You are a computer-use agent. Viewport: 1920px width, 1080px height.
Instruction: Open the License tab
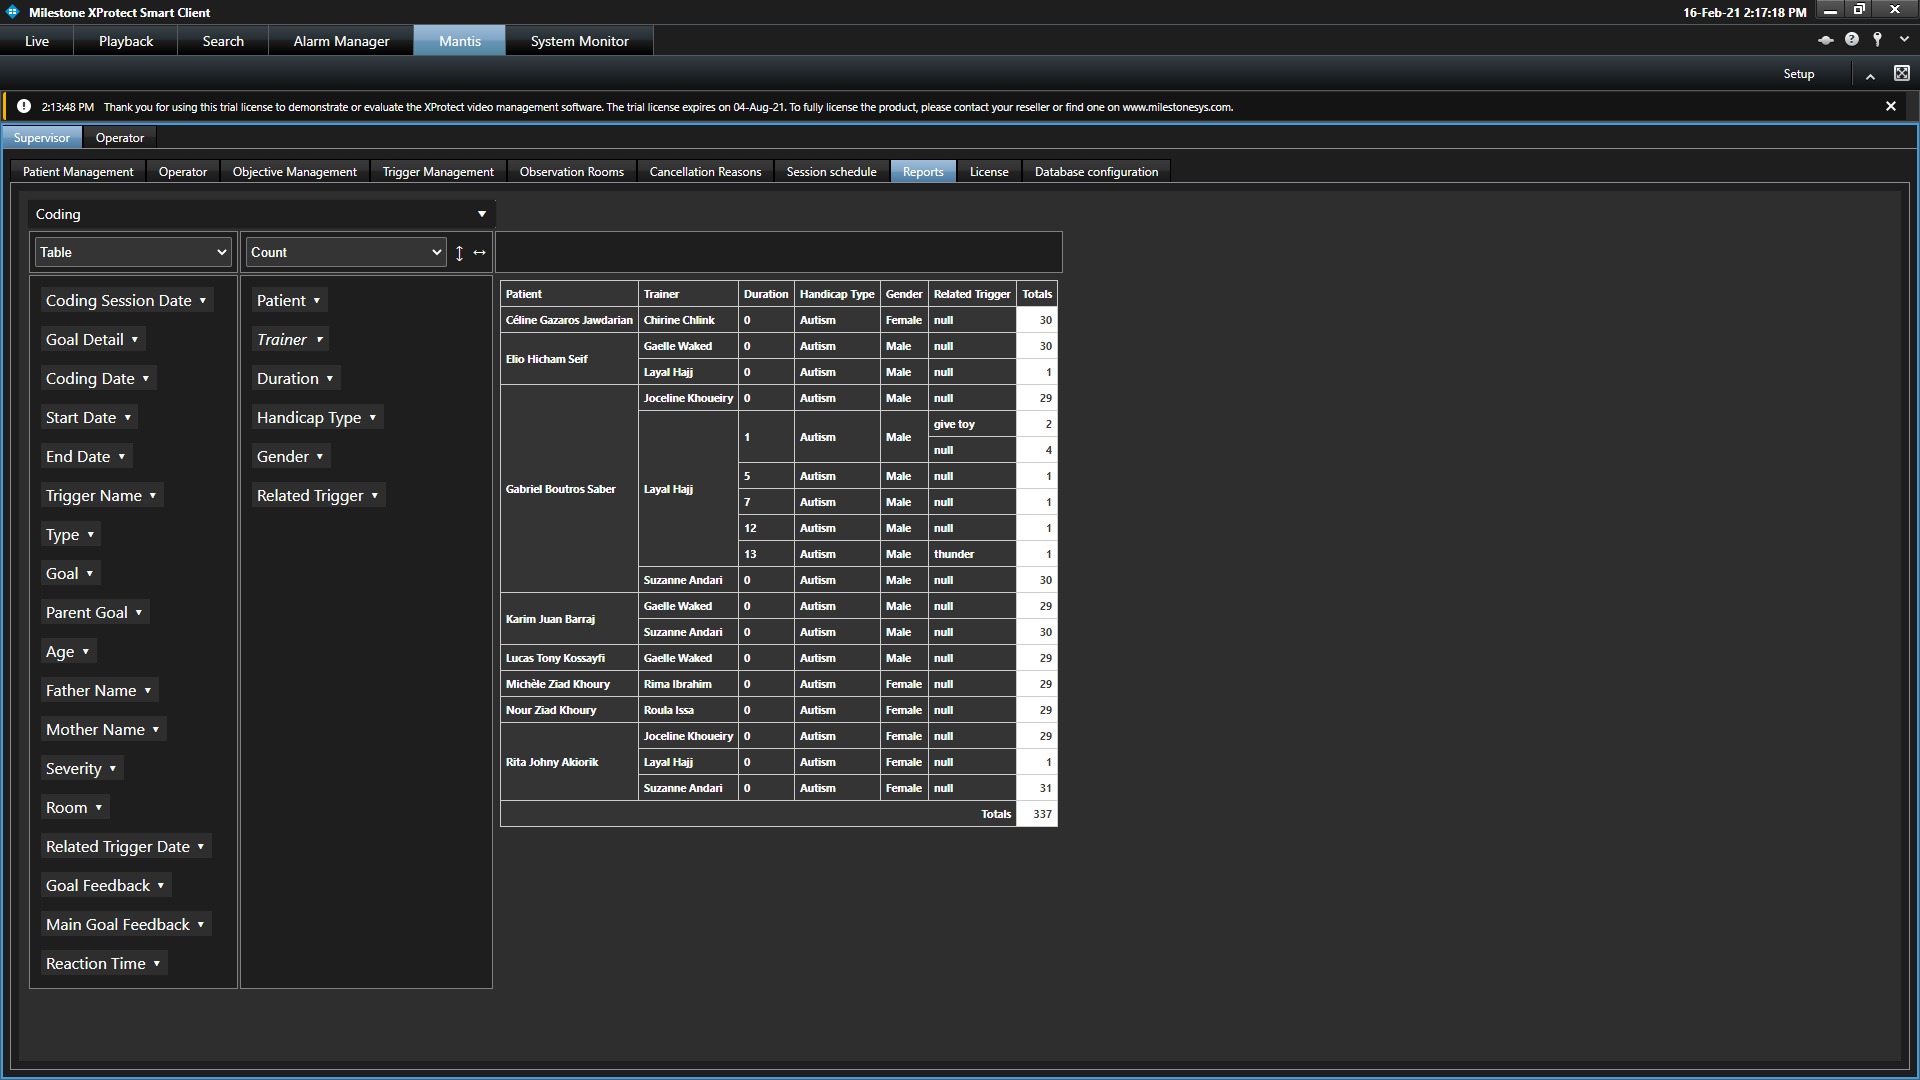tap(989, 172)
